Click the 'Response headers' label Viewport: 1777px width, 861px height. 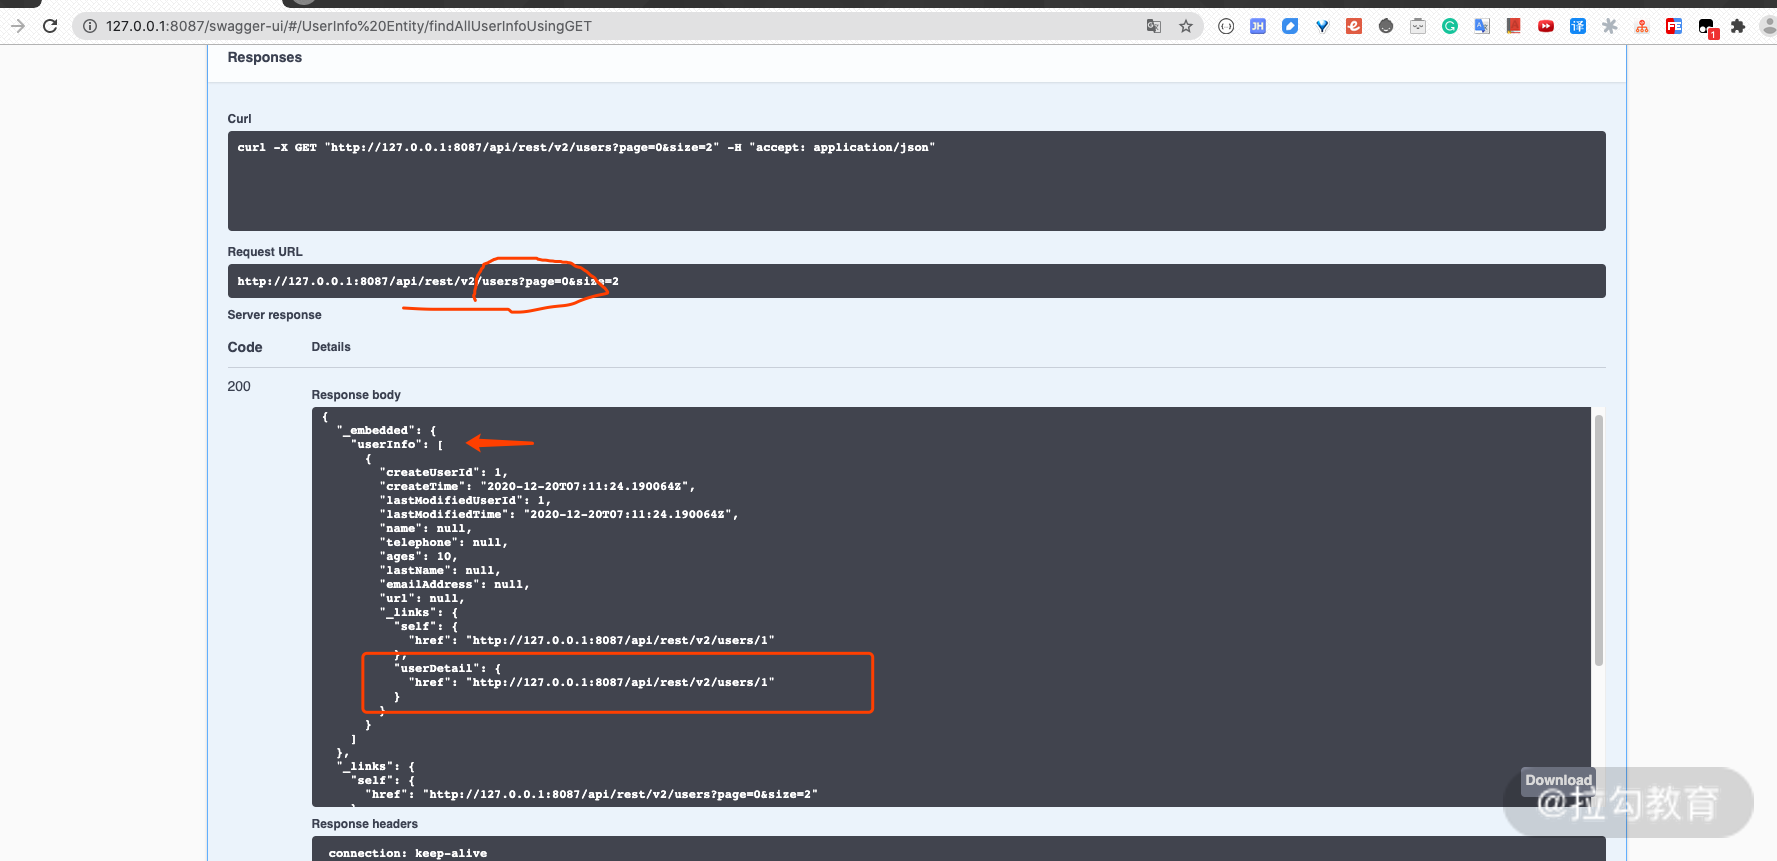[364, 824]
